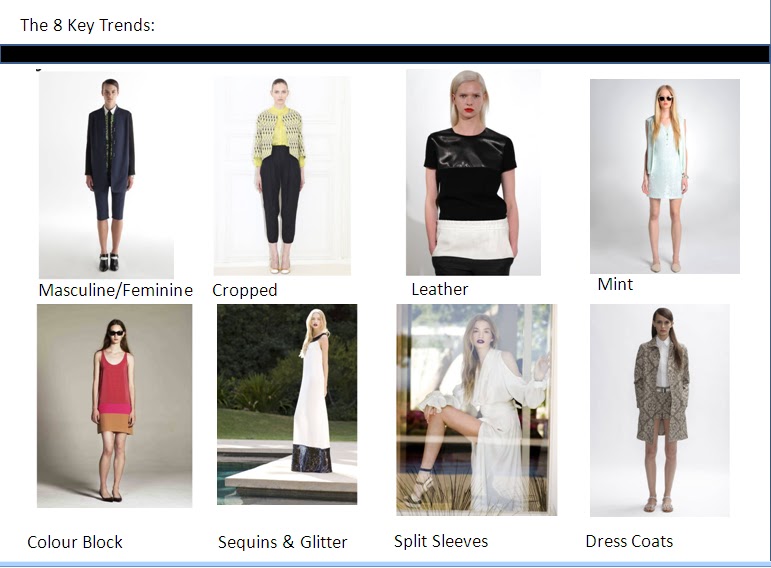Open the Sequins & Glitter gown photo

click(287, 404)
